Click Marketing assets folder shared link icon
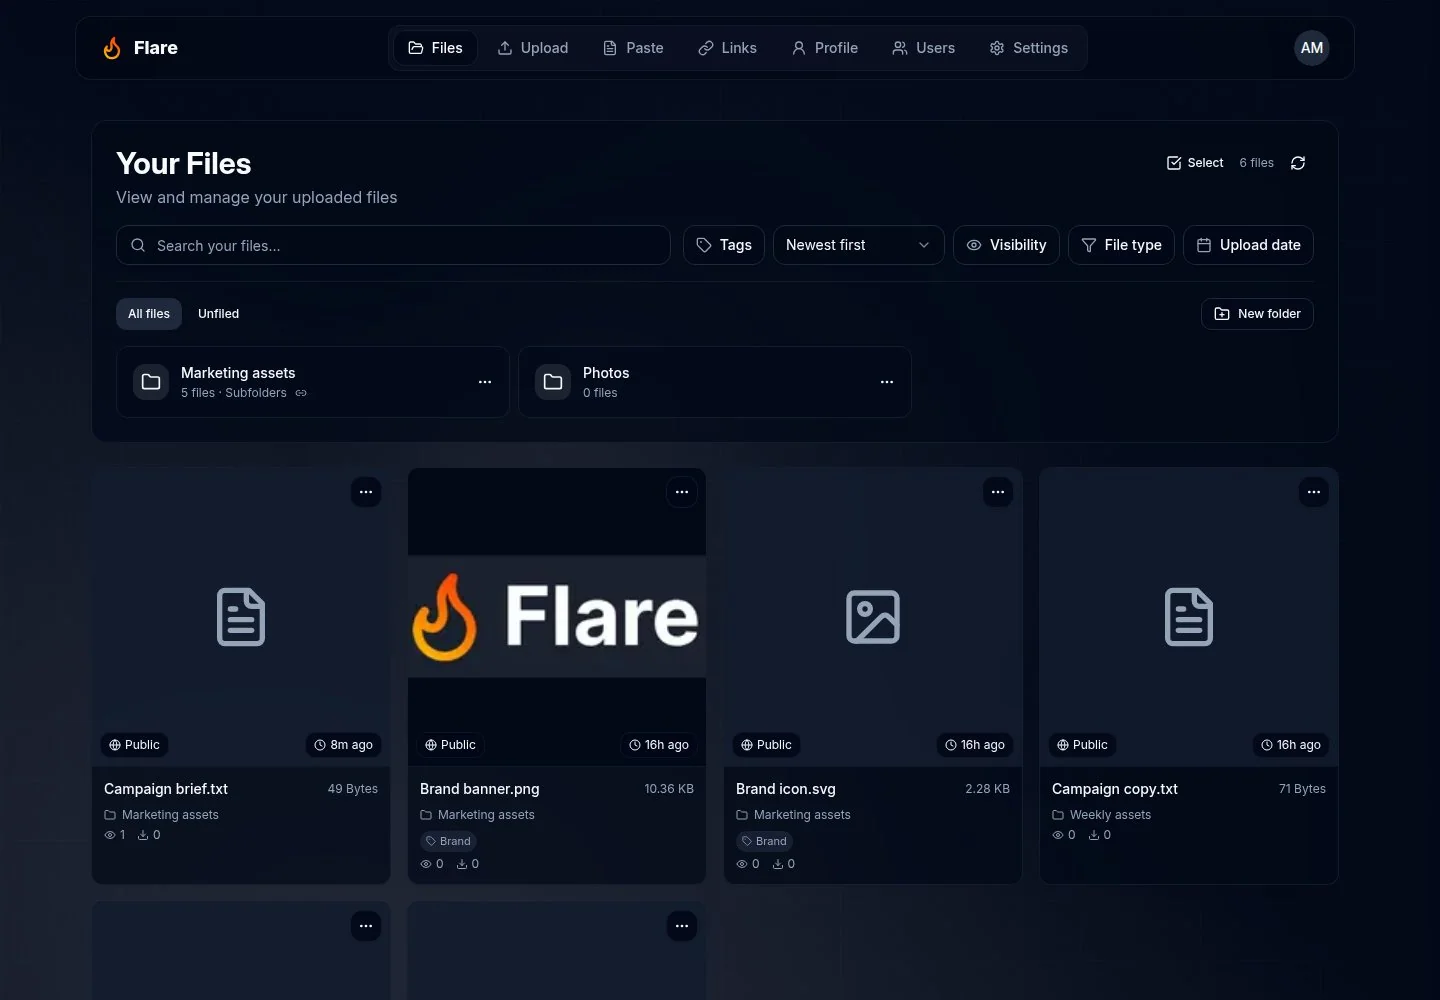The width and height of the screenshot is (1440, 1000). pos(301,393)
